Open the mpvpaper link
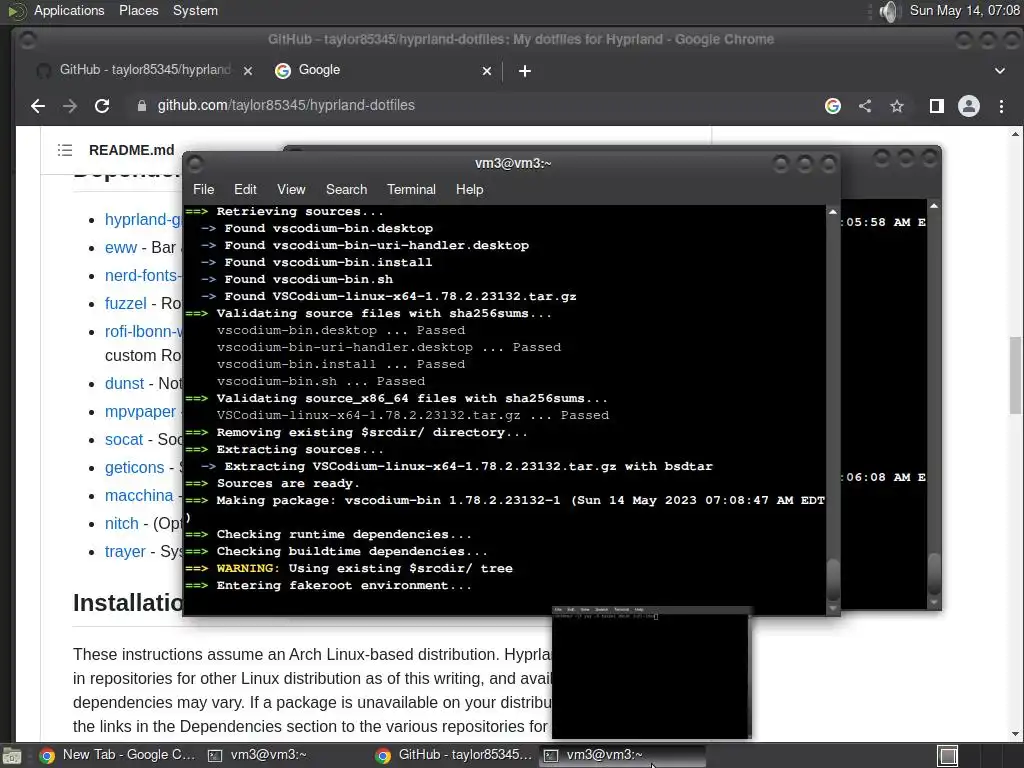The height and width of the screenshot is (768, 1024). point(140,411)
